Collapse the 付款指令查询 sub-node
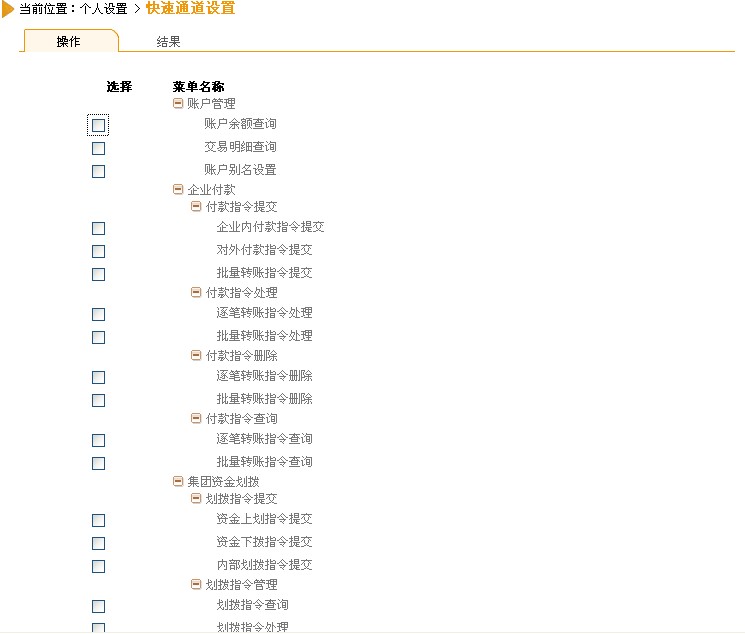 tap(196, 418)
